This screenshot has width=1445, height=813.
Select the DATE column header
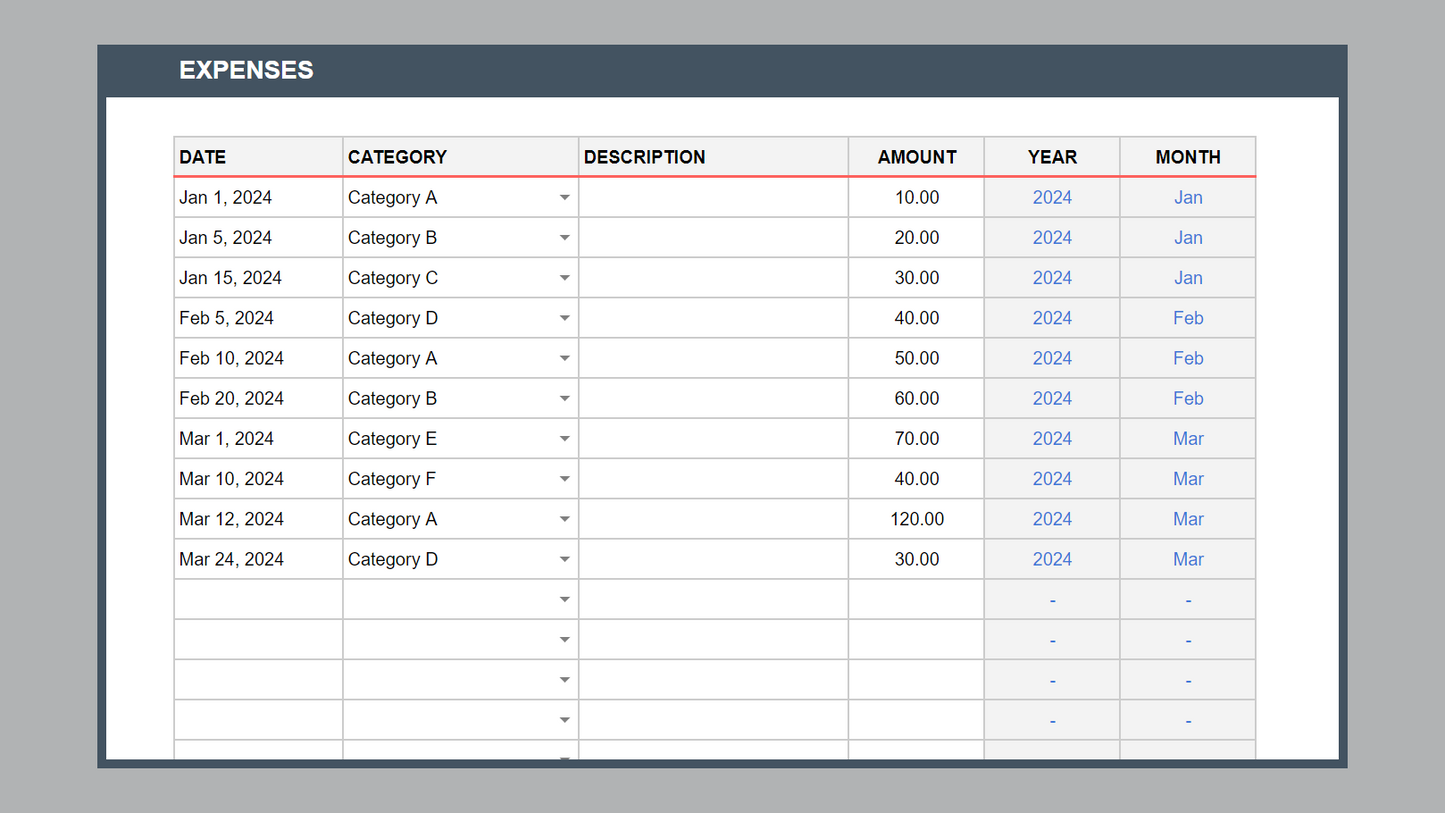coord(203,157)
